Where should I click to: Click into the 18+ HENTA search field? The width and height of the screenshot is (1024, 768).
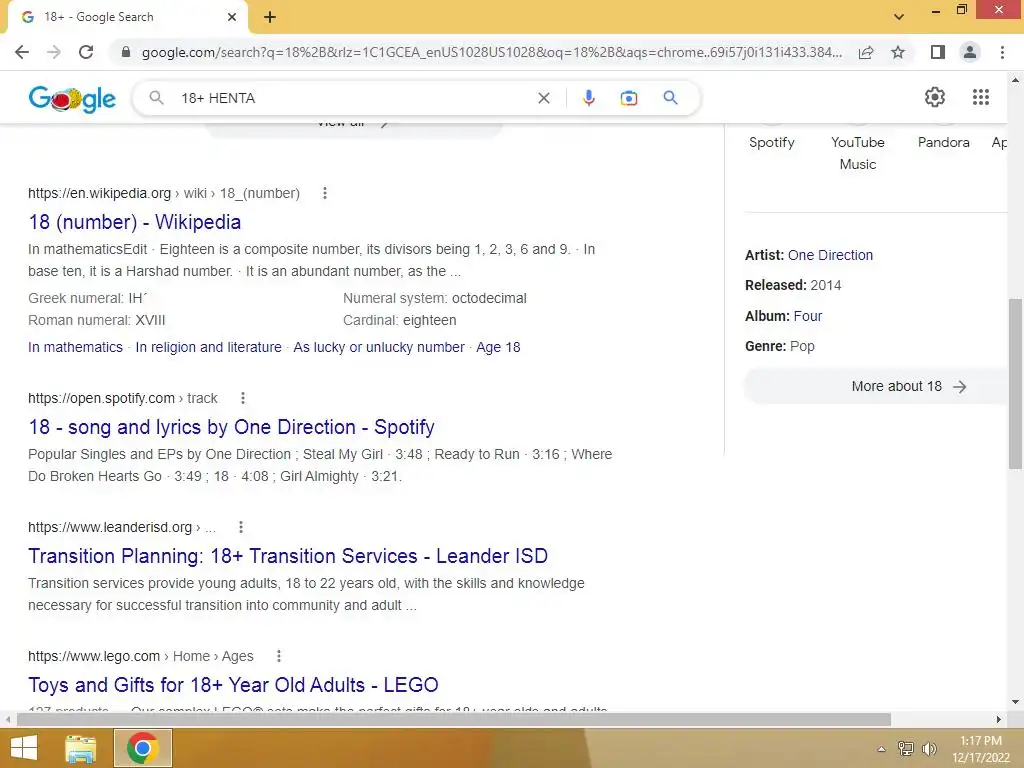pyautogui.click(x=353, y=98)
